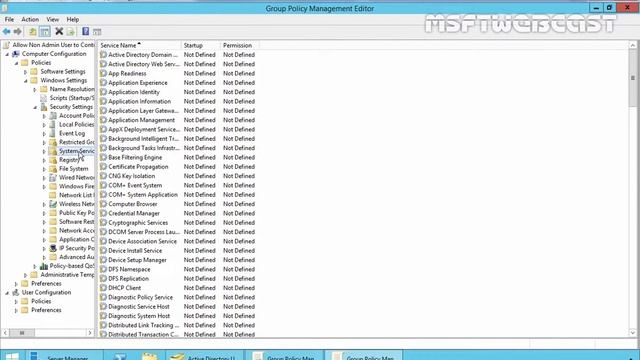Click the IP Security Policies tree icon
Viewport: 640px width, 360px height.
click(x=53, y=248)
